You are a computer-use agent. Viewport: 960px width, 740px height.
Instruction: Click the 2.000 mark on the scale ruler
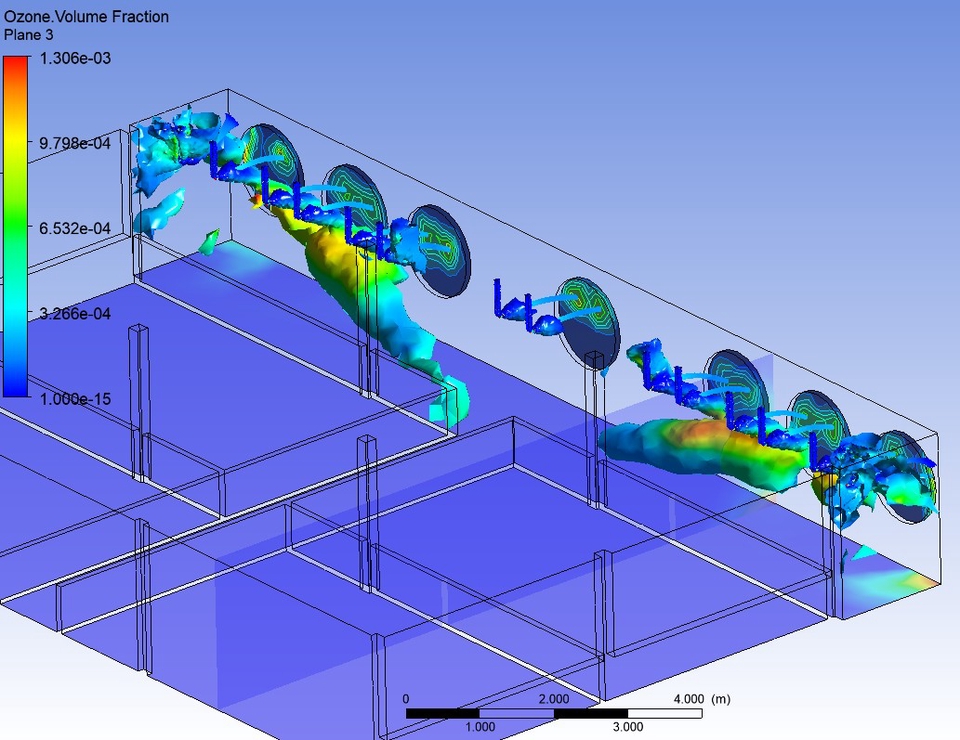pyautogui.click(x=552, y=699)
